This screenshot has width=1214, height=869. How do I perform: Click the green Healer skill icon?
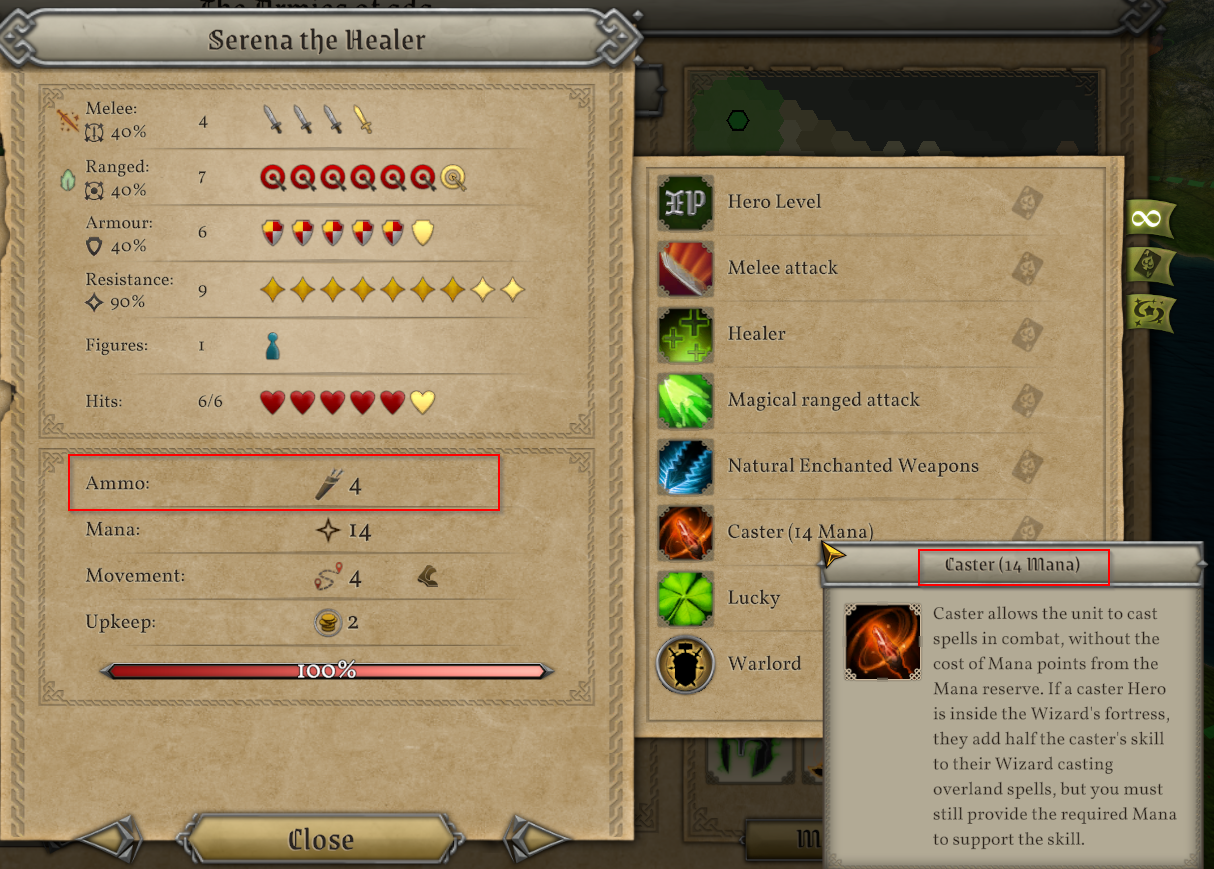point(685,334)
